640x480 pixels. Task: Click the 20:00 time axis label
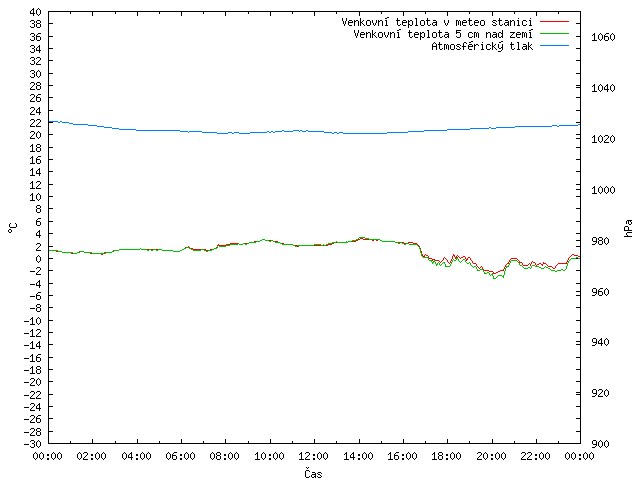coord(491,456)
